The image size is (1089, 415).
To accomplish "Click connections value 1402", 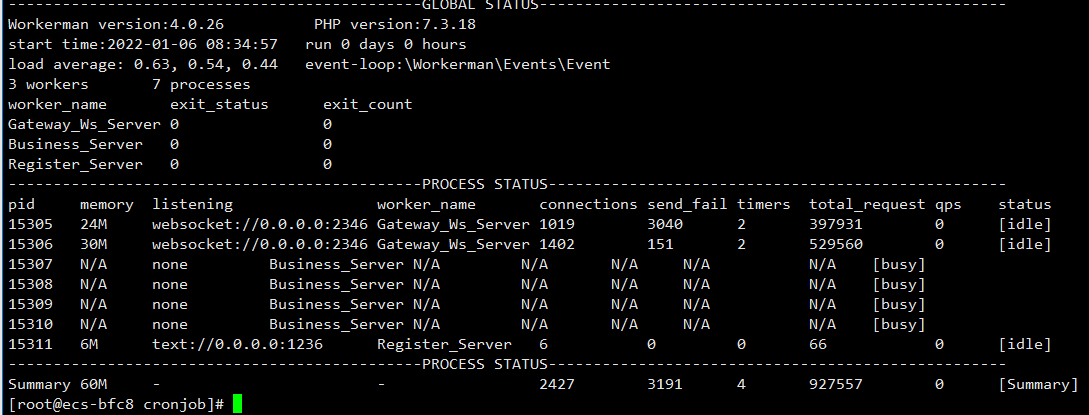I will [x=557, y=244].
